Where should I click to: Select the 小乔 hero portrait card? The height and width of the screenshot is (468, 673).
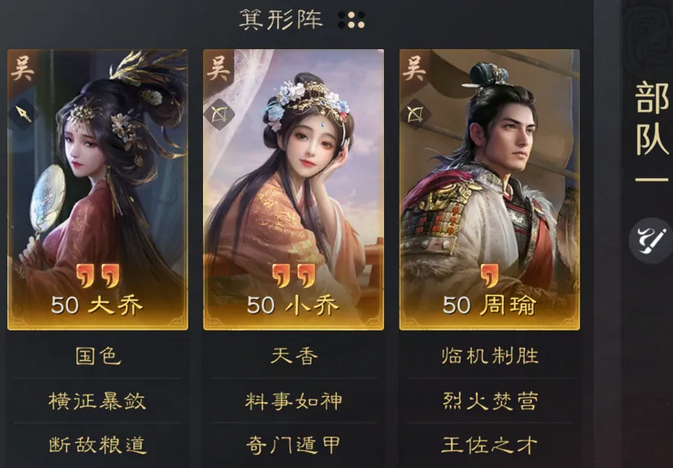[x=294, y=189]
